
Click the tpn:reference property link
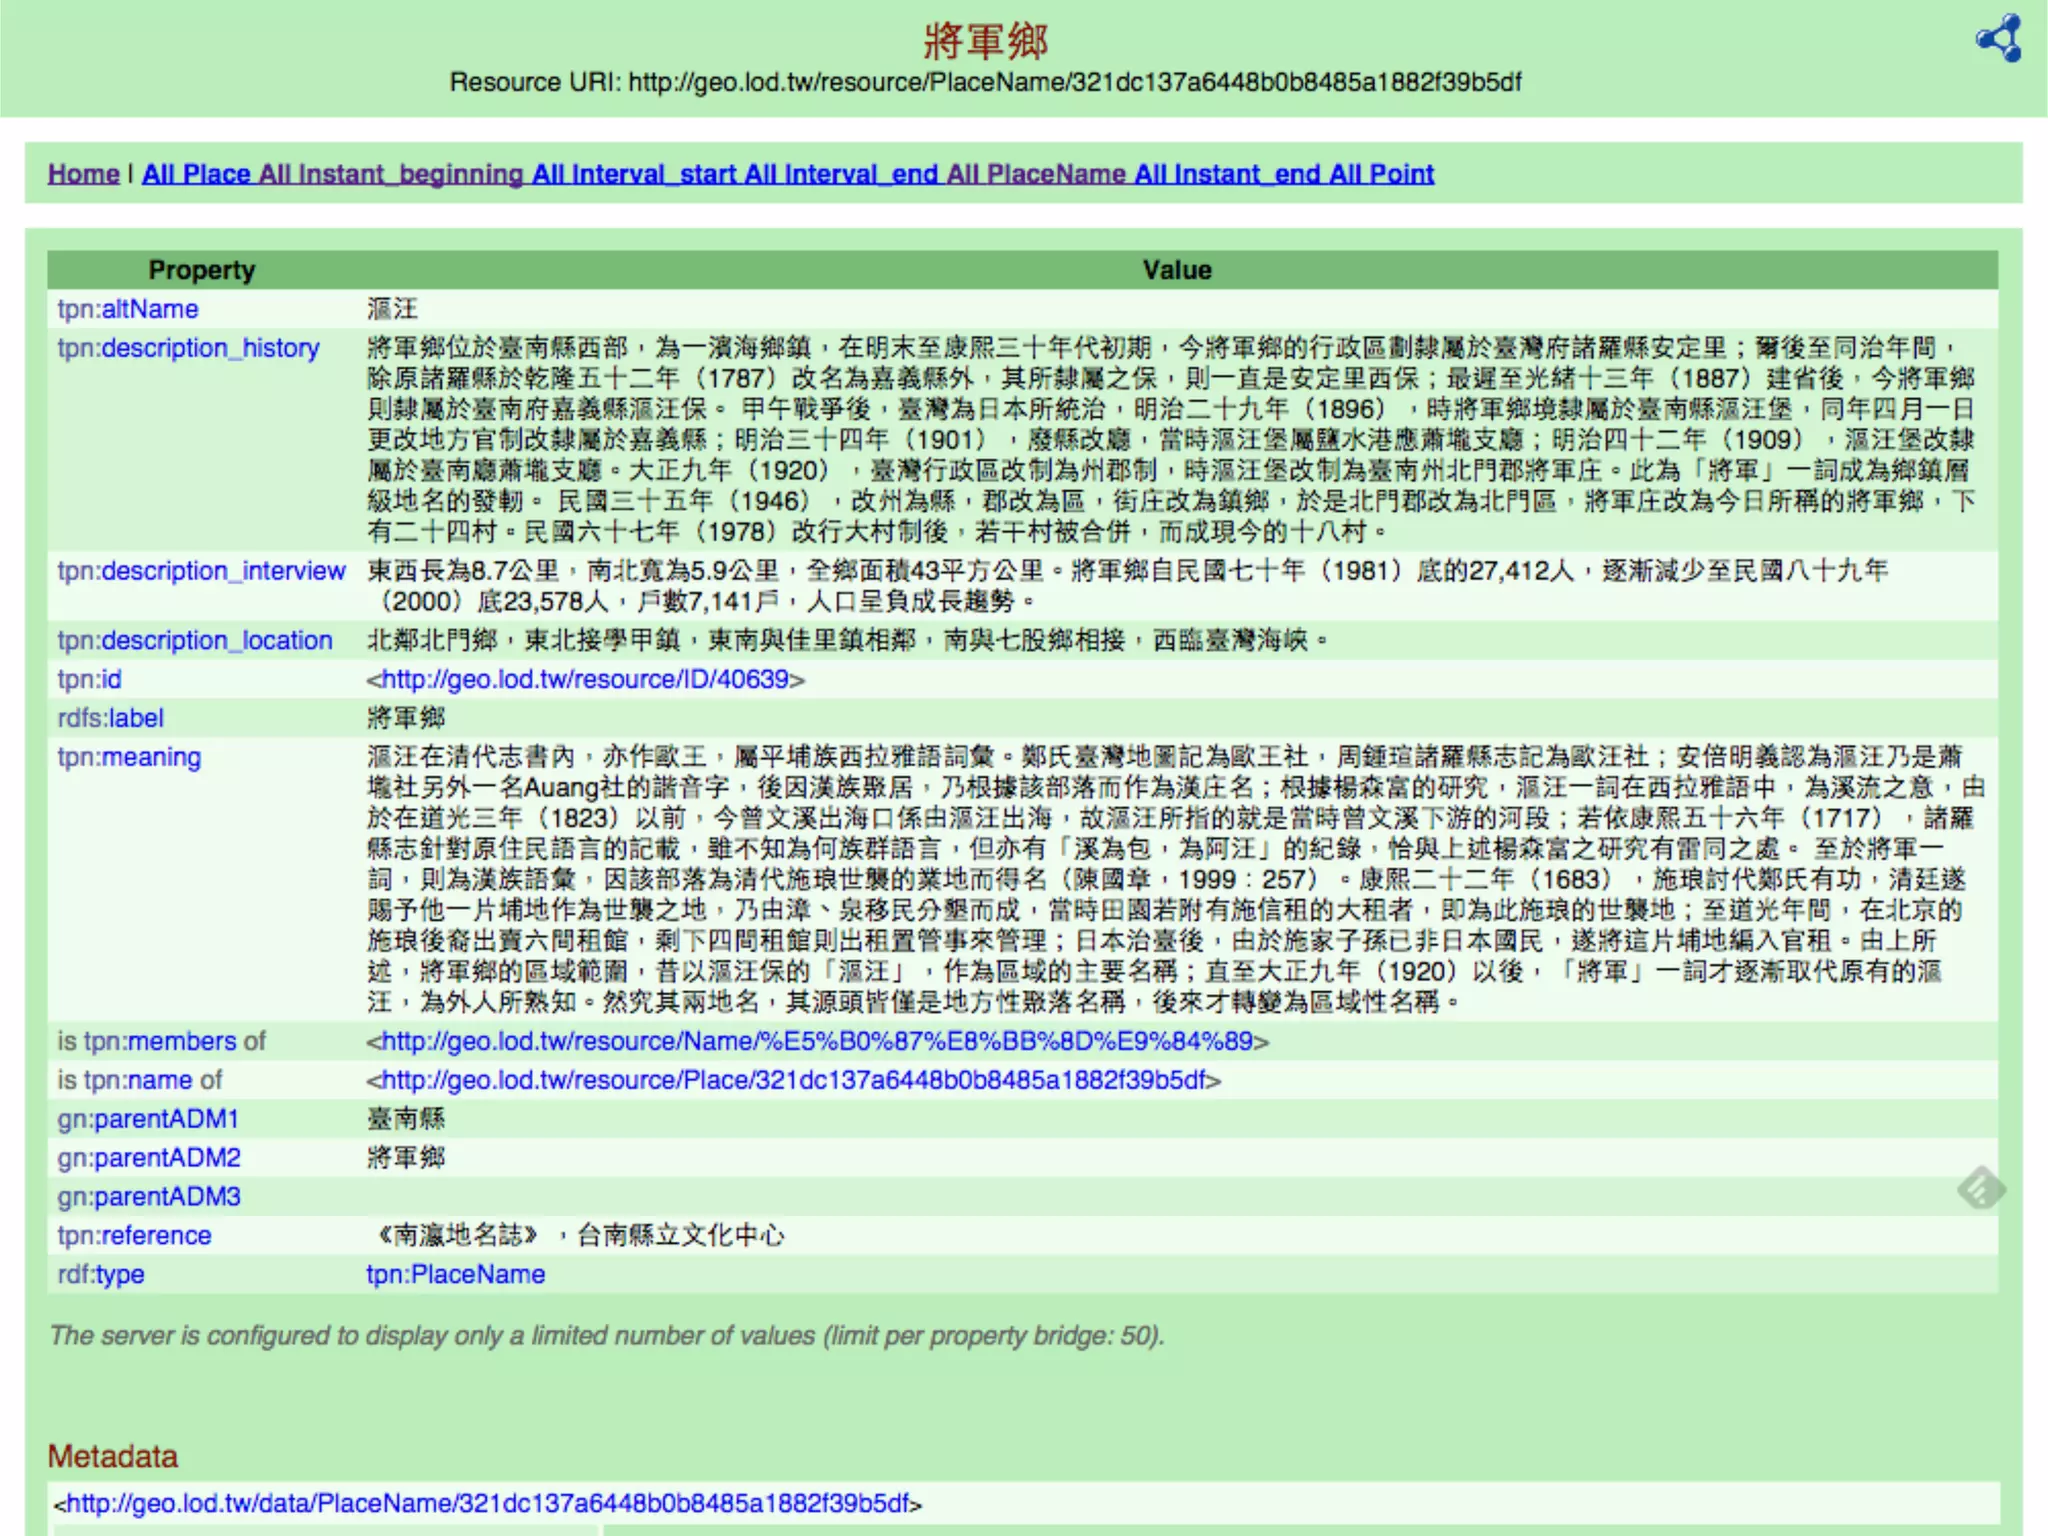tap(134, 1236)
